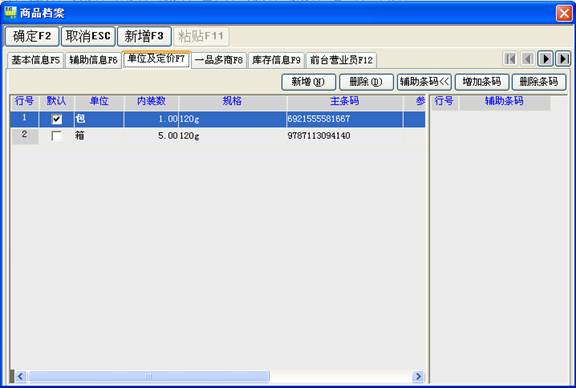Uncheck the default checkbox for 包 row
Screen dimensions: 576x388
(57, 119)
